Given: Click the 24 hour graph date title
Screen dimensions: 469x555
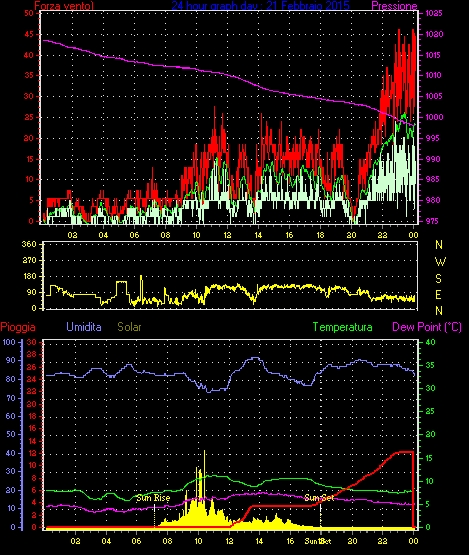Looking at the screenshot, I should click(x=261, y=6).
